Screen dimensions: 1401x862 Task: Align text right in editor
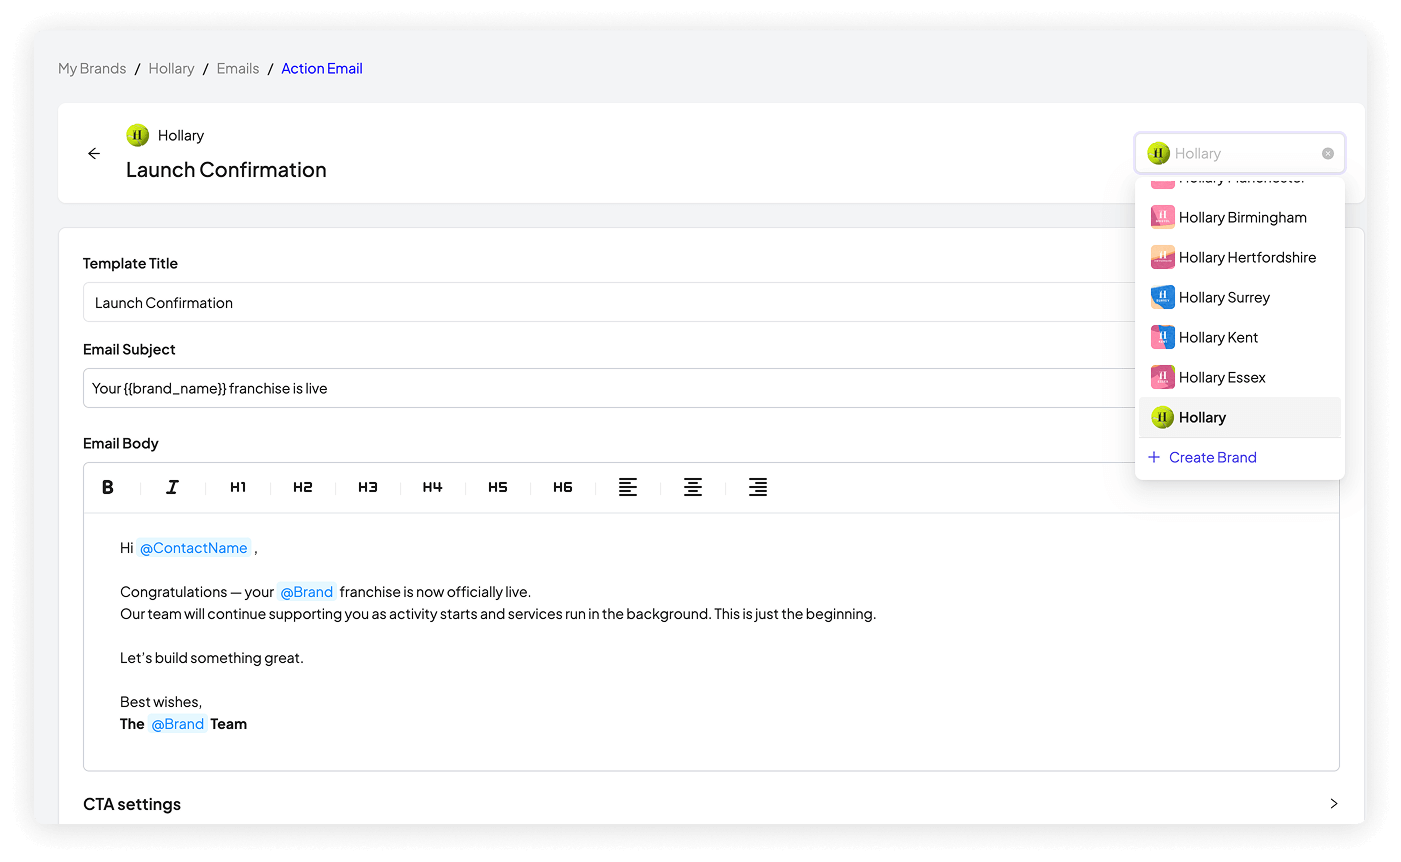758,487
